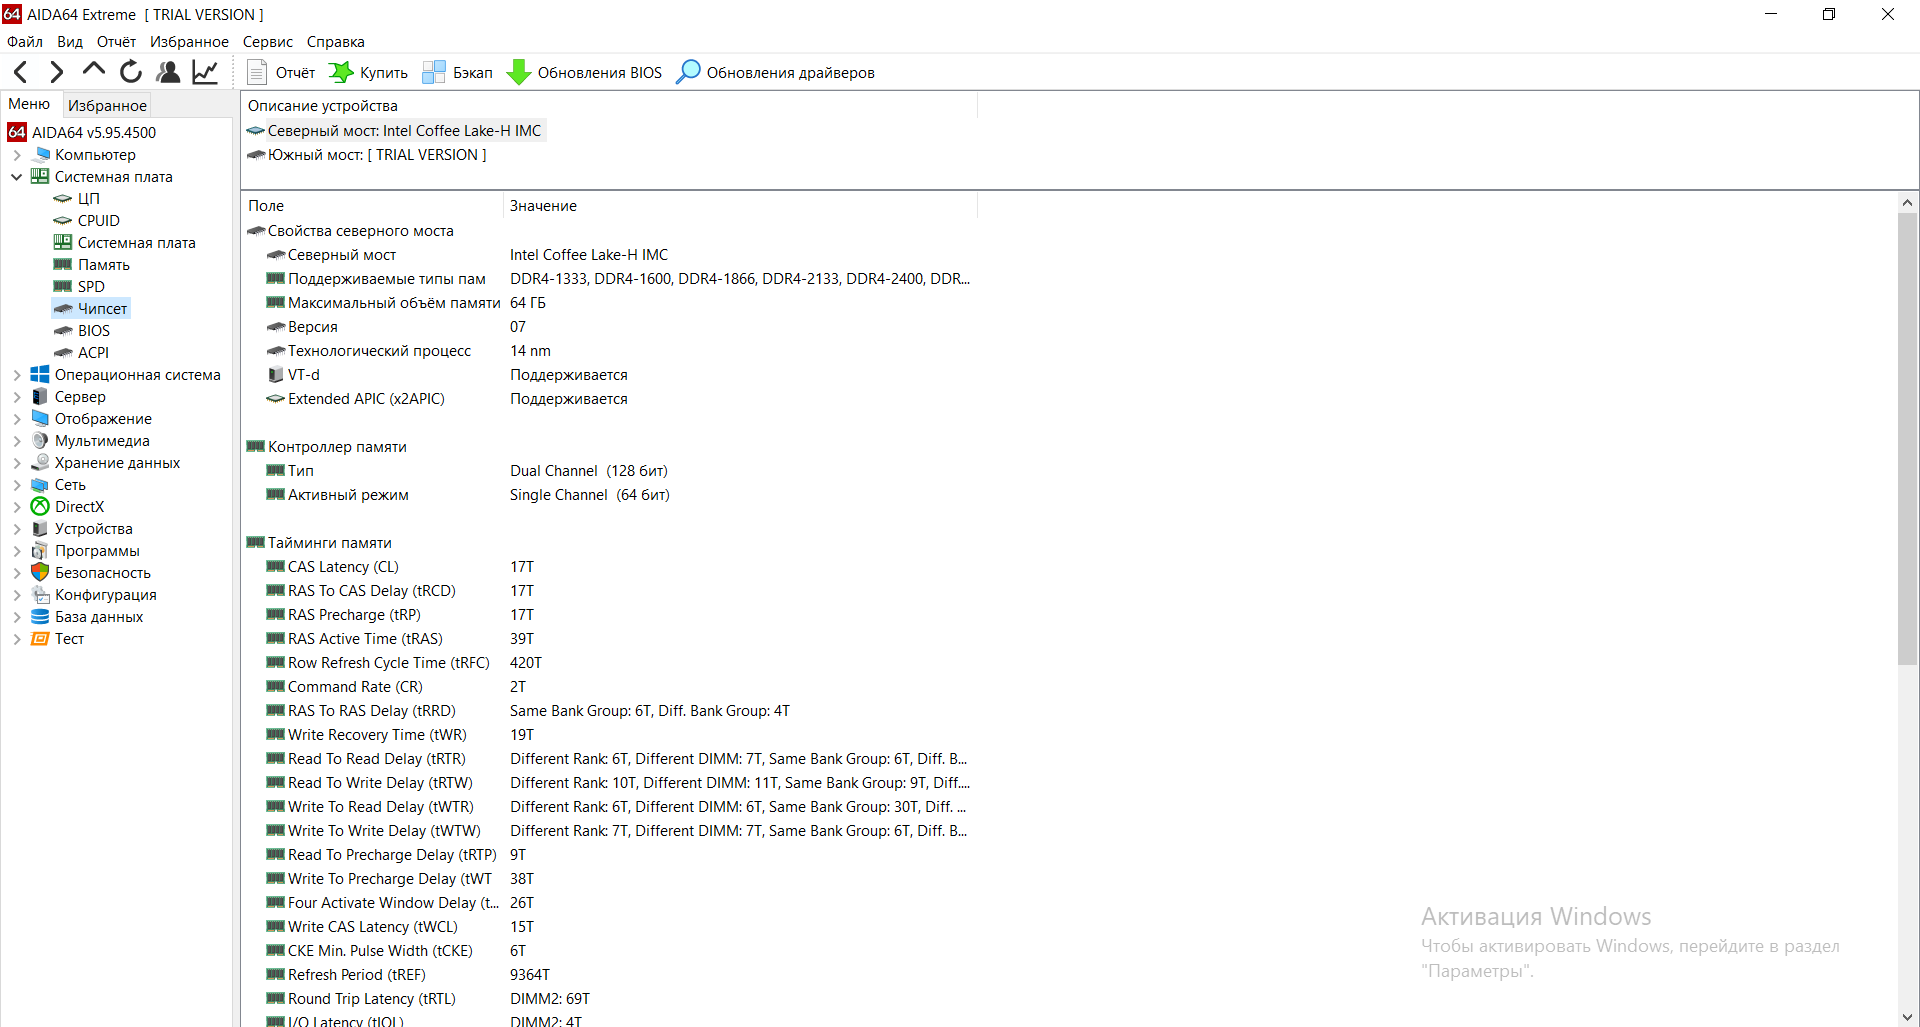Expand the Хранение данных tree node
The width and height of the screenshot is (1920, 1027).
click(17, 463)
